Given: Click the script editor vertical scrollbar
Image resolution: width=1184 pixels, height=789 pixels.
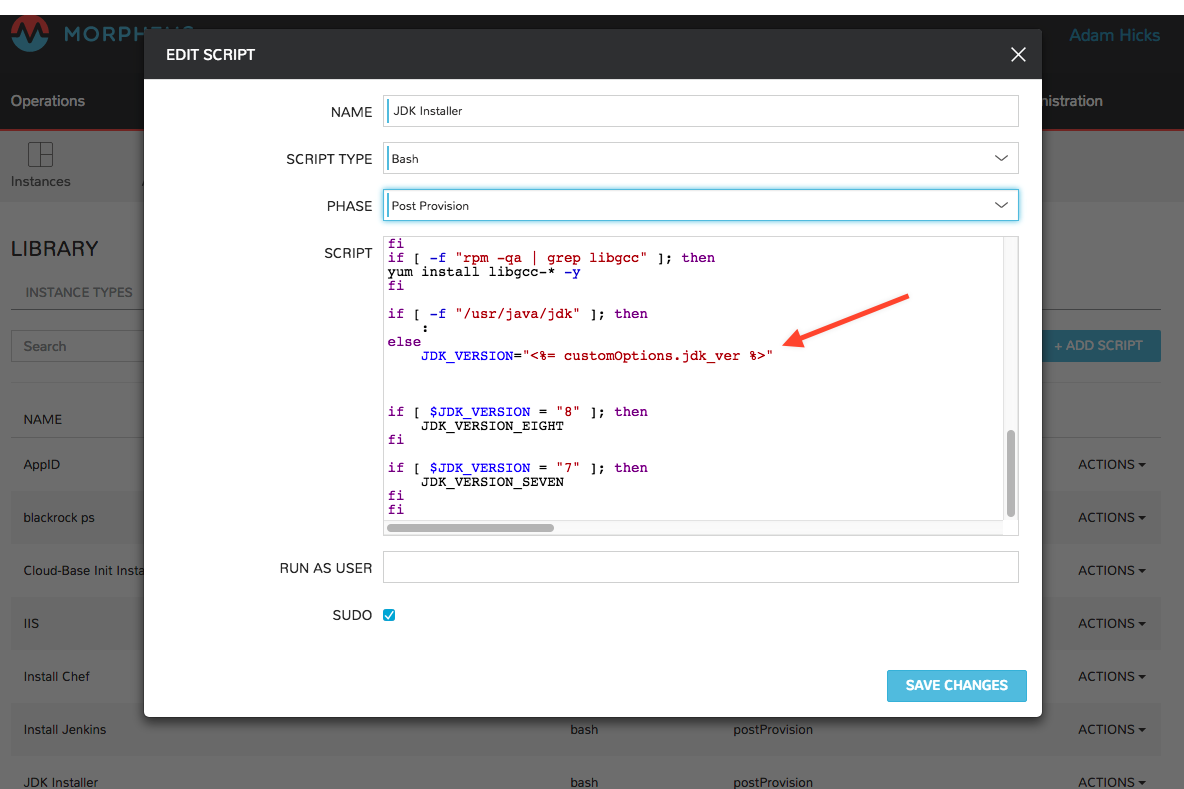Looking at the screenshot, I should coord(1010,473).
